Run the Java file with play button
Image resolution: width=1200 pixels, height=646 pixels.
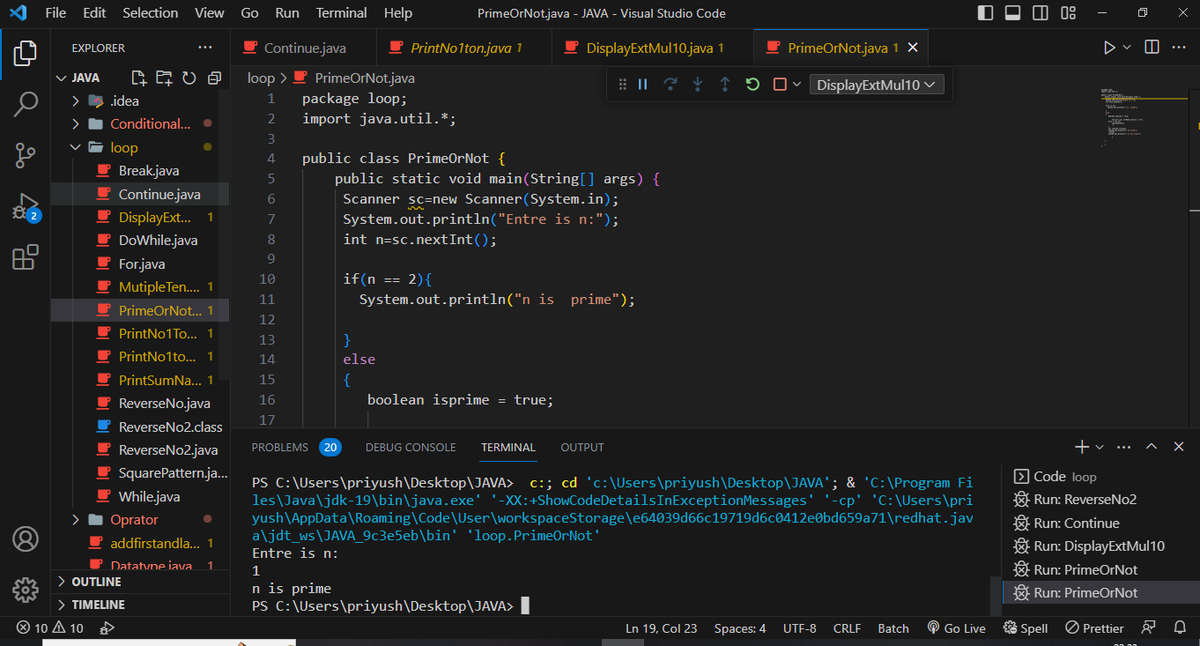point(1109,48)
